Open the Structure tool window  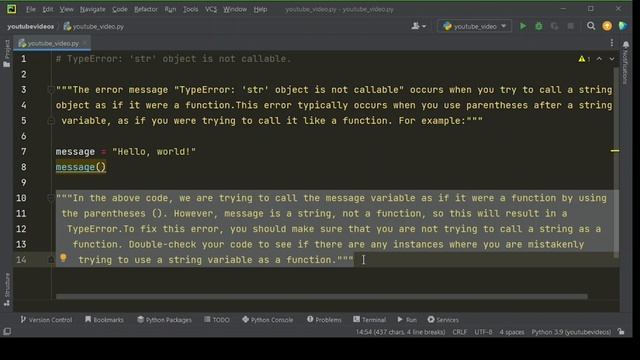coord(7,289)
